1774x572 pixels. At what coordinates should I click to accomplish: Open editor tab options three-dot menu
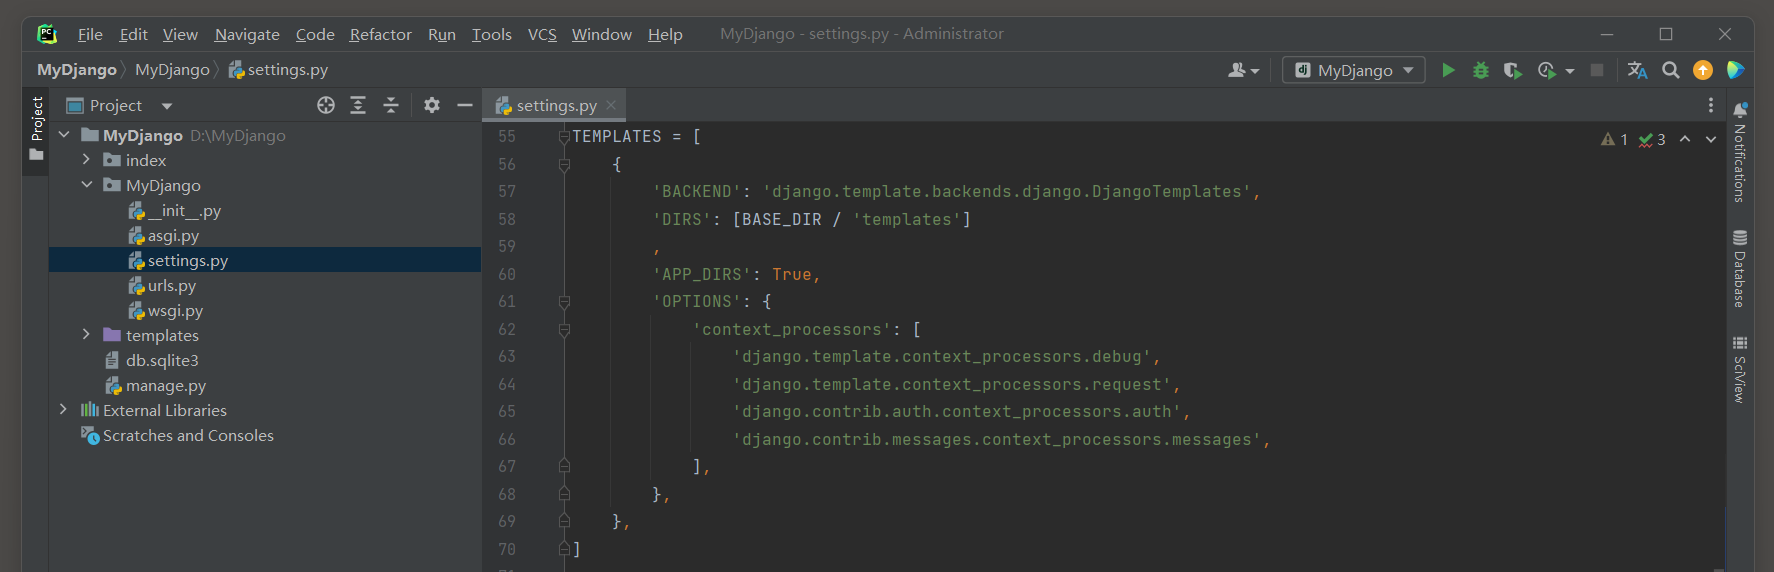point(1711,105)
